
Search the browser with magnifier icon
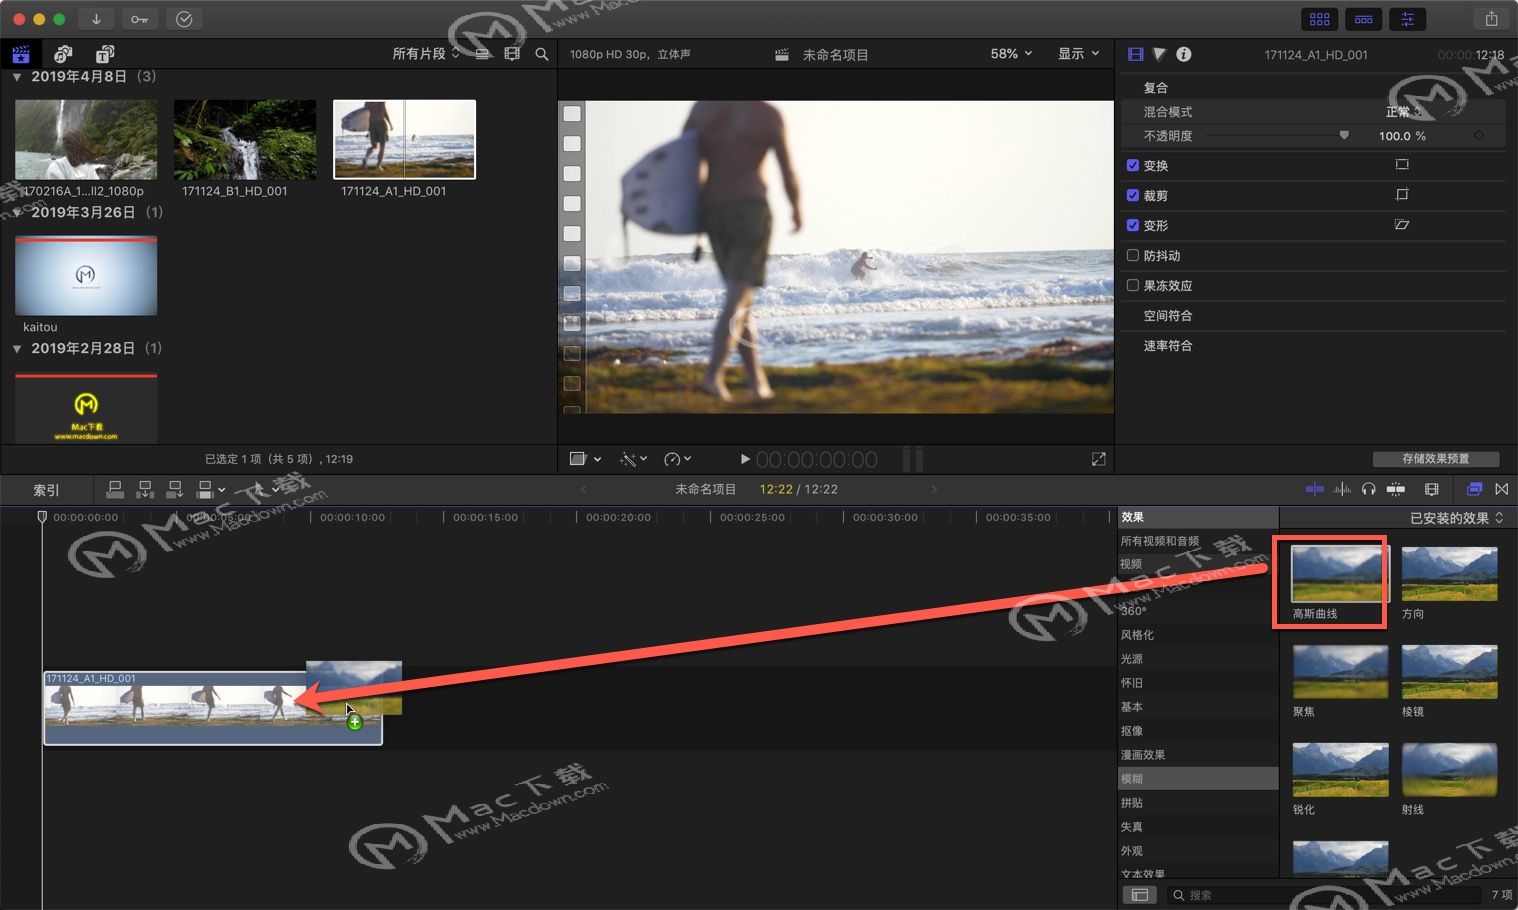542,54
